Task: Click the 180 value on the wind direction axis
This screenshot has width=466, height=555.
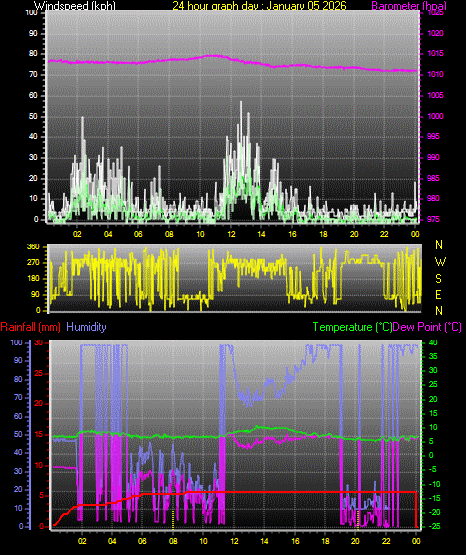Action: (x=33, y=279)
